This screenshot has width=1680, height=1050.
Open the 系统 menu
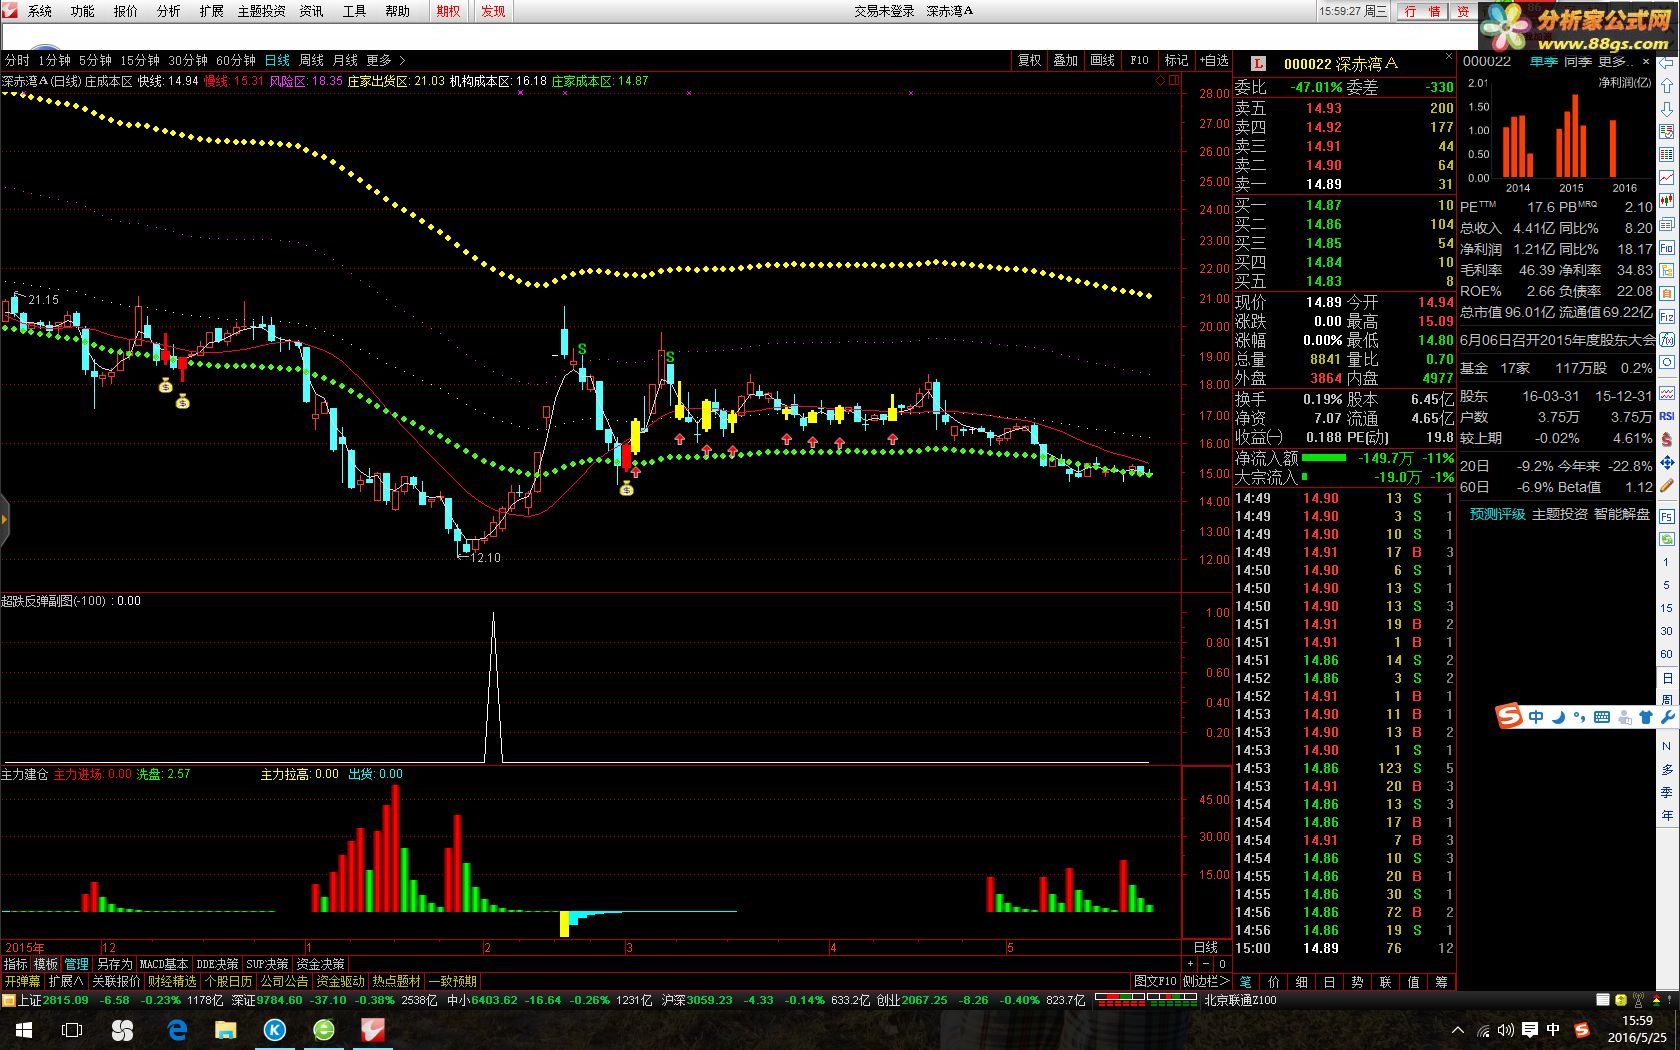click(x=39, y=11)
